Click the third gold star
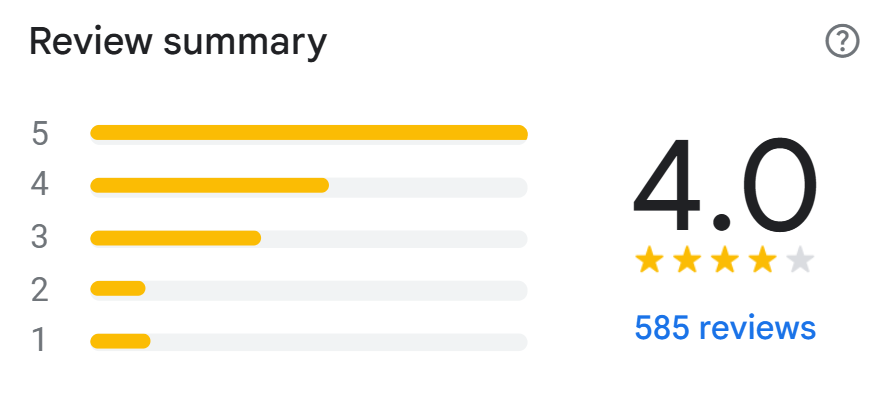Screen dimensions: 882x403 [725, 261]
